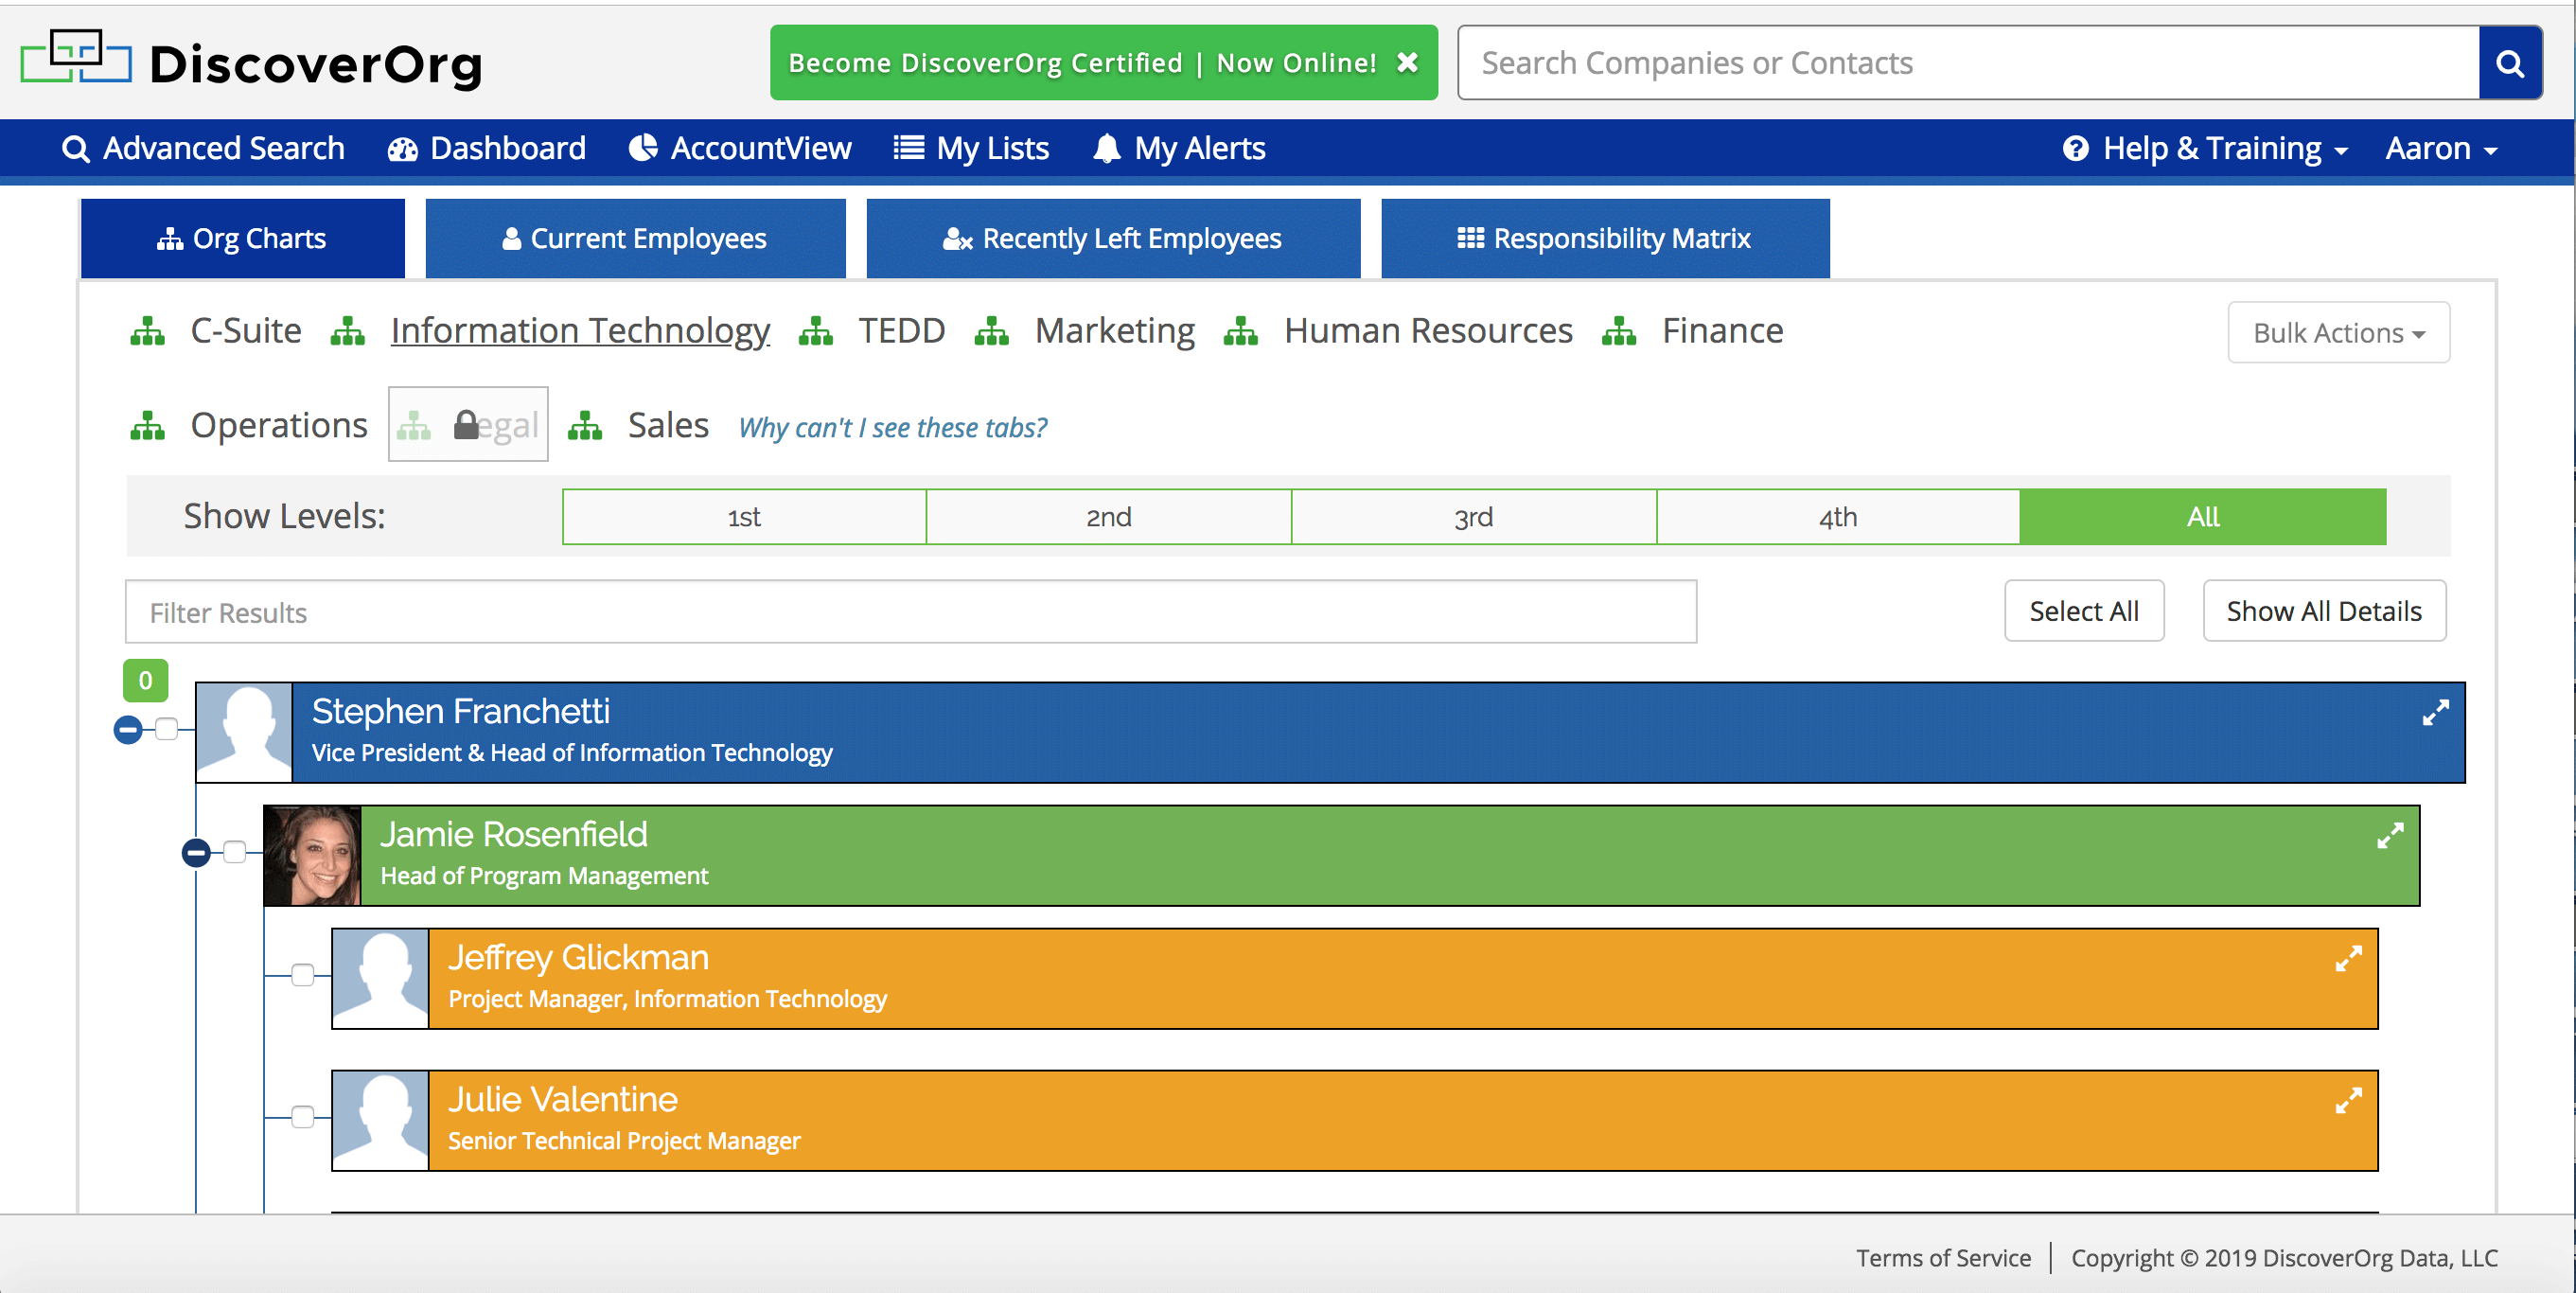Select the C-Suite department
Image resolution: width=2576 pixels, height=1293 pixels.
click(x=246, y=331)
